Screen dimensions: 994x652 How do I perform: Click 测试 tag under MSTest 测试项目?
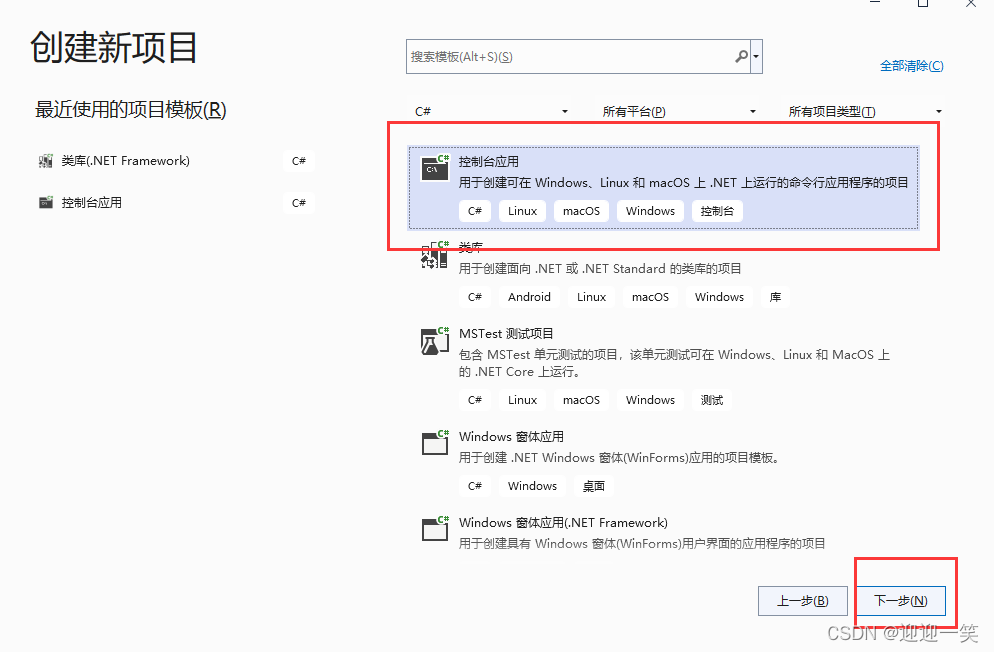point(712,400)
